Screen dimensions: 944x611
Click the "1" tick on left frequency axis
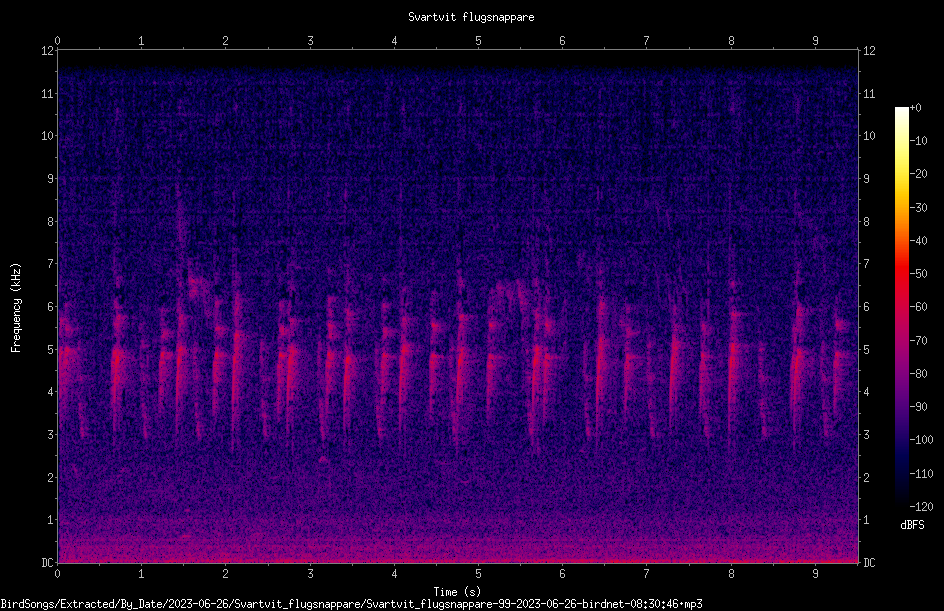[x=50, y=520]
